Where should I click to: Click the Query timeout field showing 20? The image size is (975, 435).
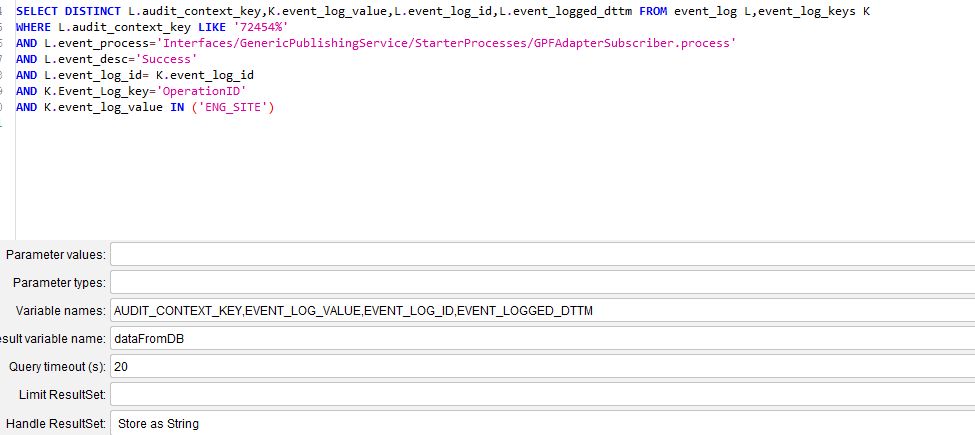[542, 367]
